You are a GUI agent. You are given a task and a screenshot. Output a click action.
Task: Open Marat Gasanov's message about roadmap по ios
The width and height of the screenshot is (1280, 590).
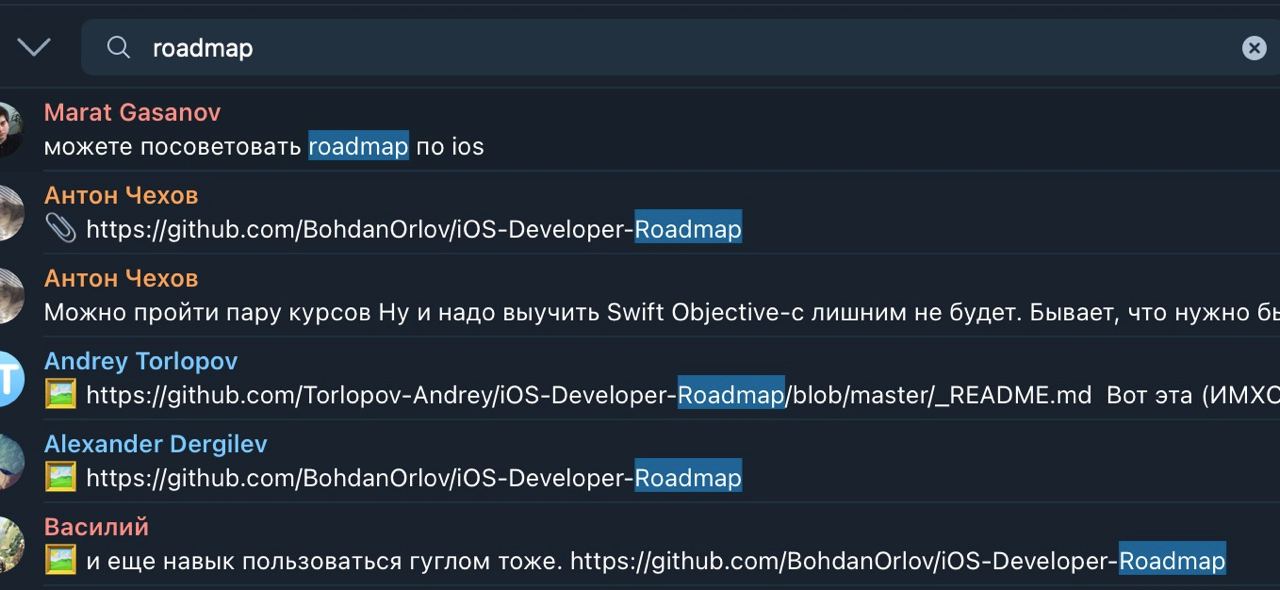click(x=264, y=146)
